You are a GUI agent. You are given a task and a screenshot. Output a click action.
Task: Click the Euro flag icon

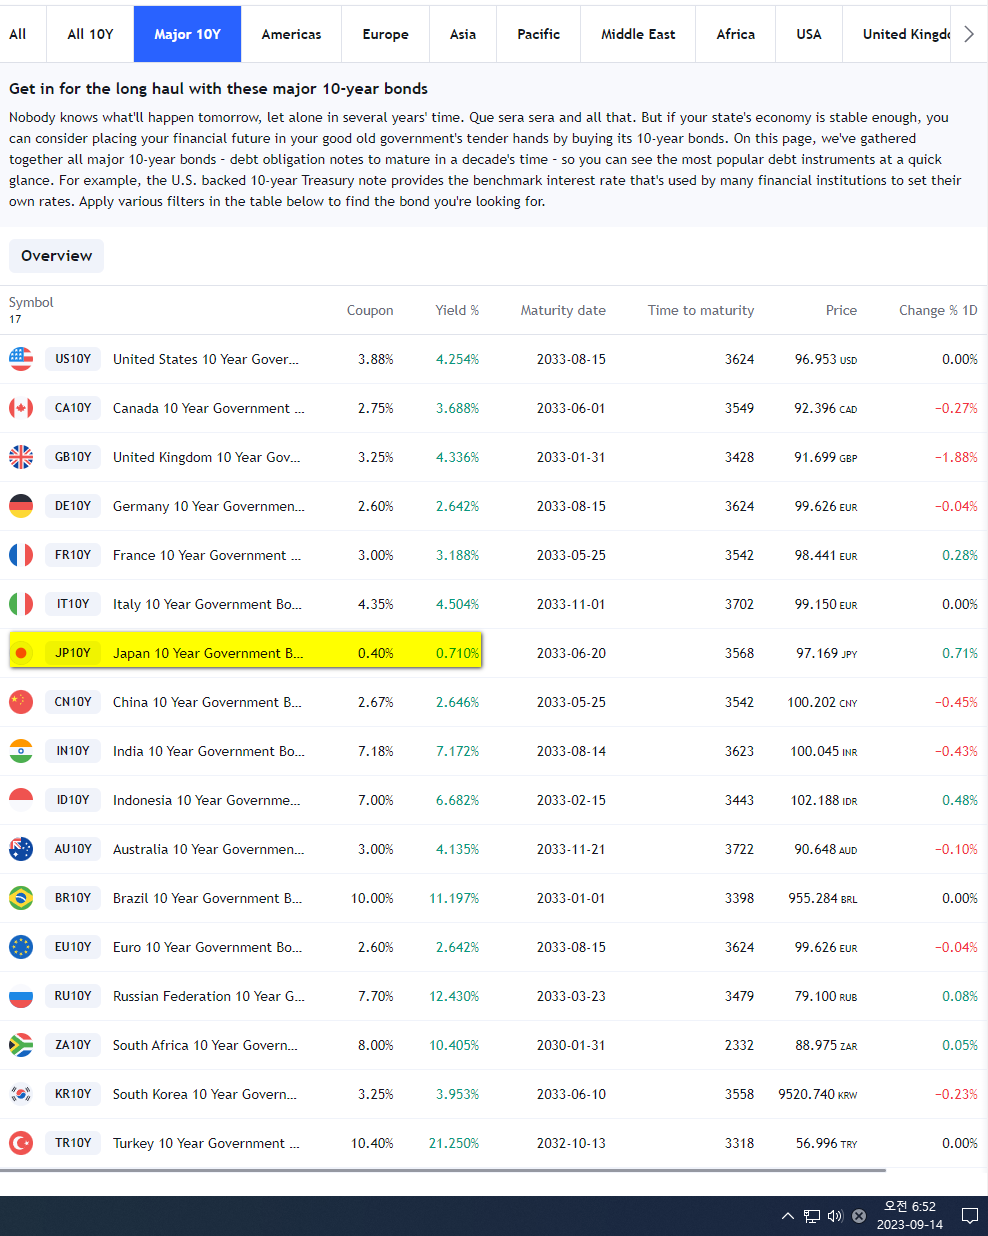21,947
